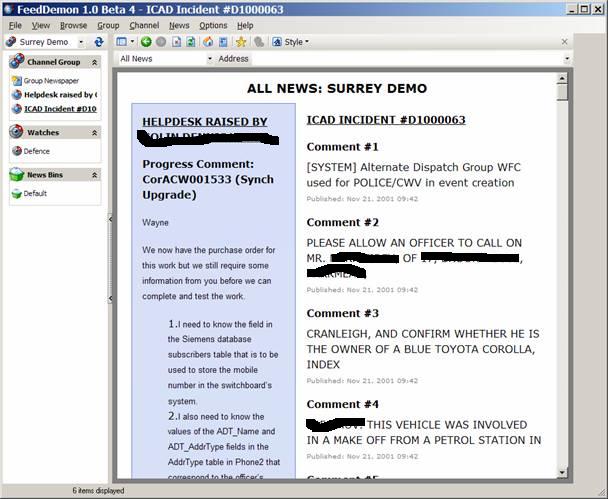Screen dimensions: 608x499
Task: Click the yellow star favorites icon
Action: click(241, 42)
